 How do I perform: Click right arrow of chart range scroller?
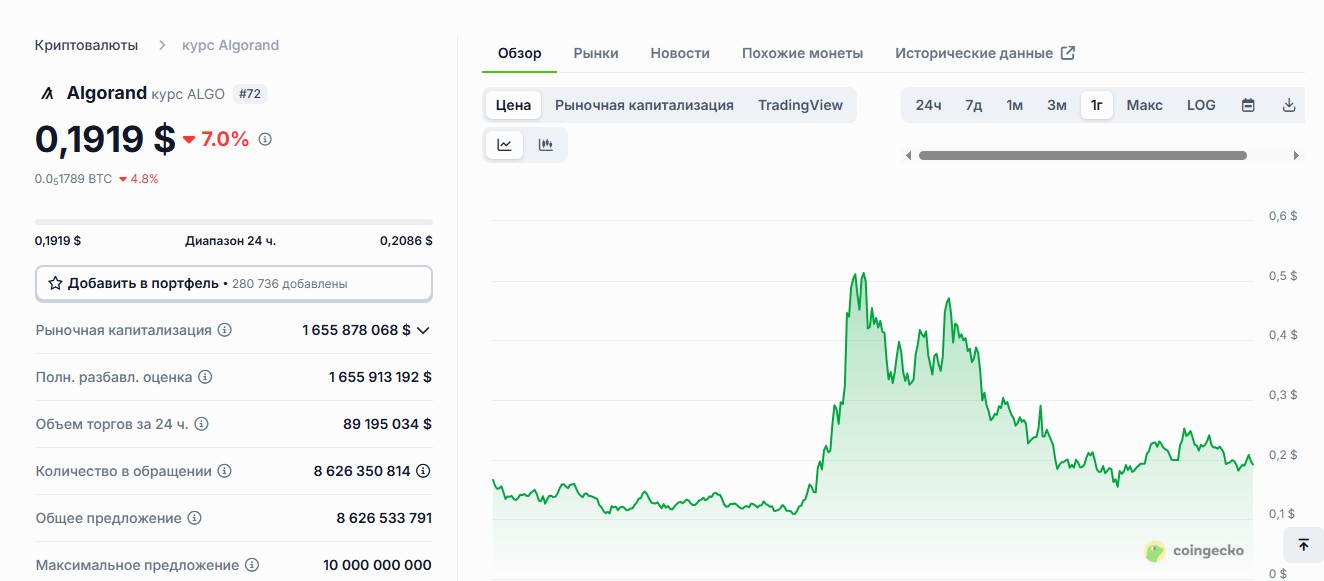pos(1296,156)
